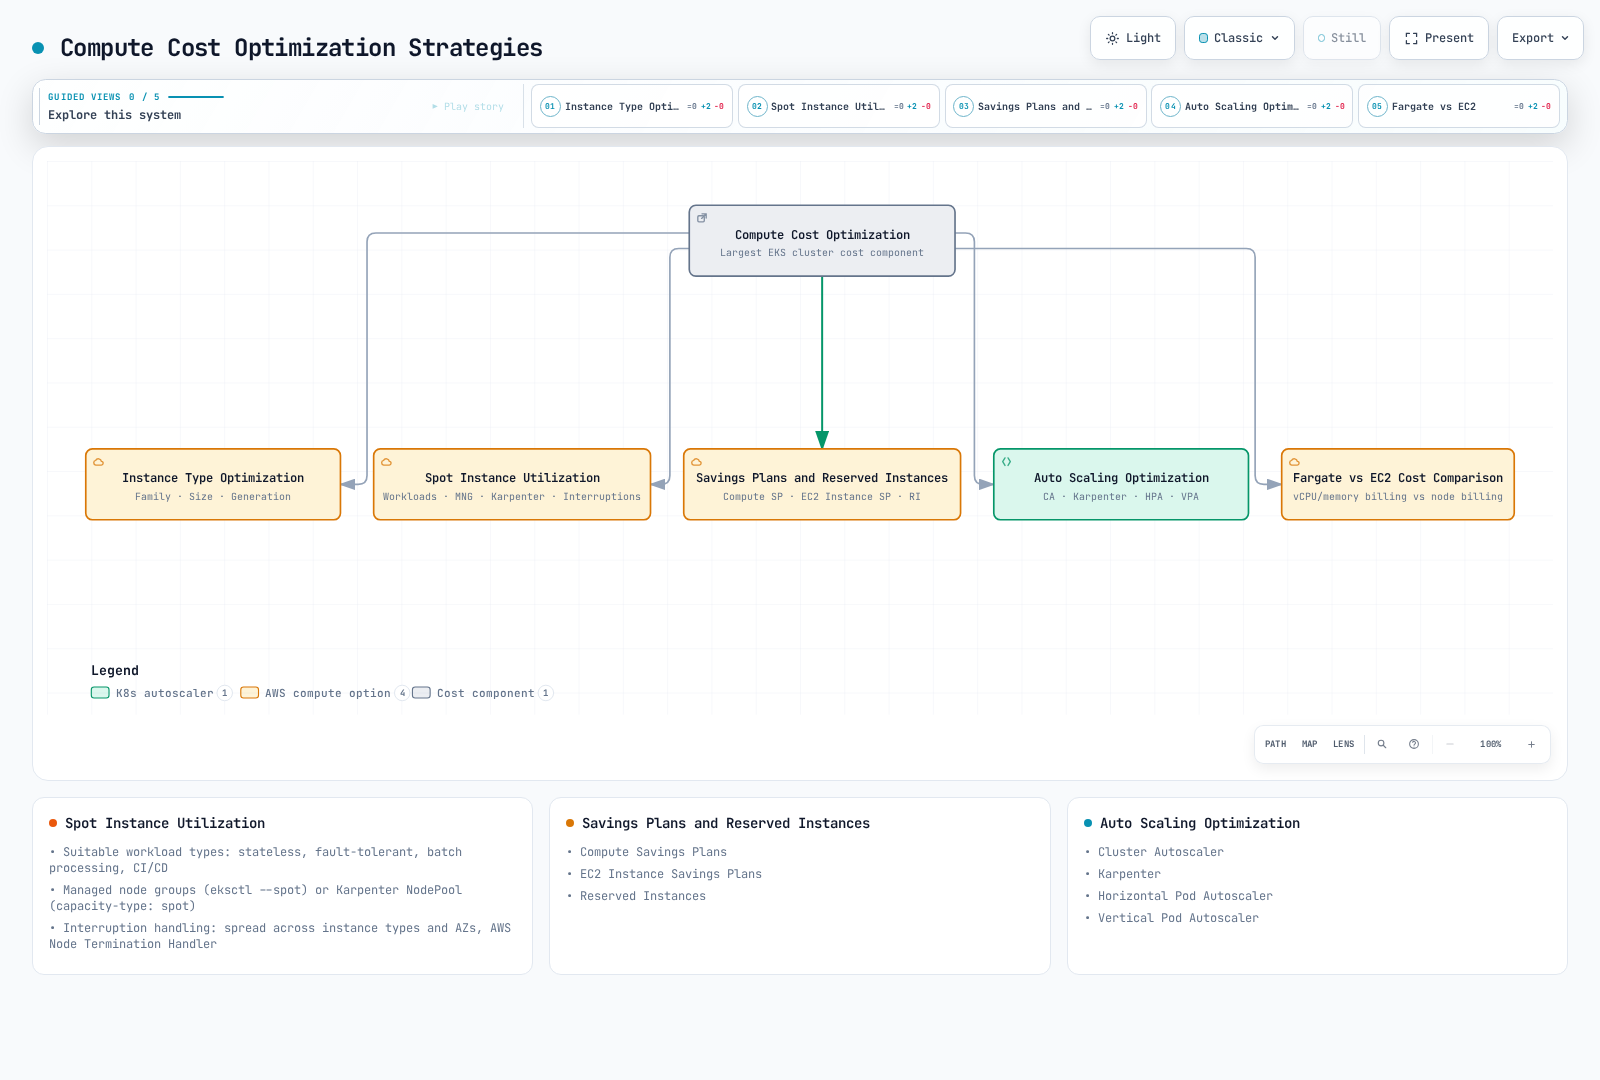Image resolution: width=1600 pixels, height=1080 pixels.
Task: Select guided view 03 Savings Plans
Action: pyautogui.click(x=1045, y=106)
